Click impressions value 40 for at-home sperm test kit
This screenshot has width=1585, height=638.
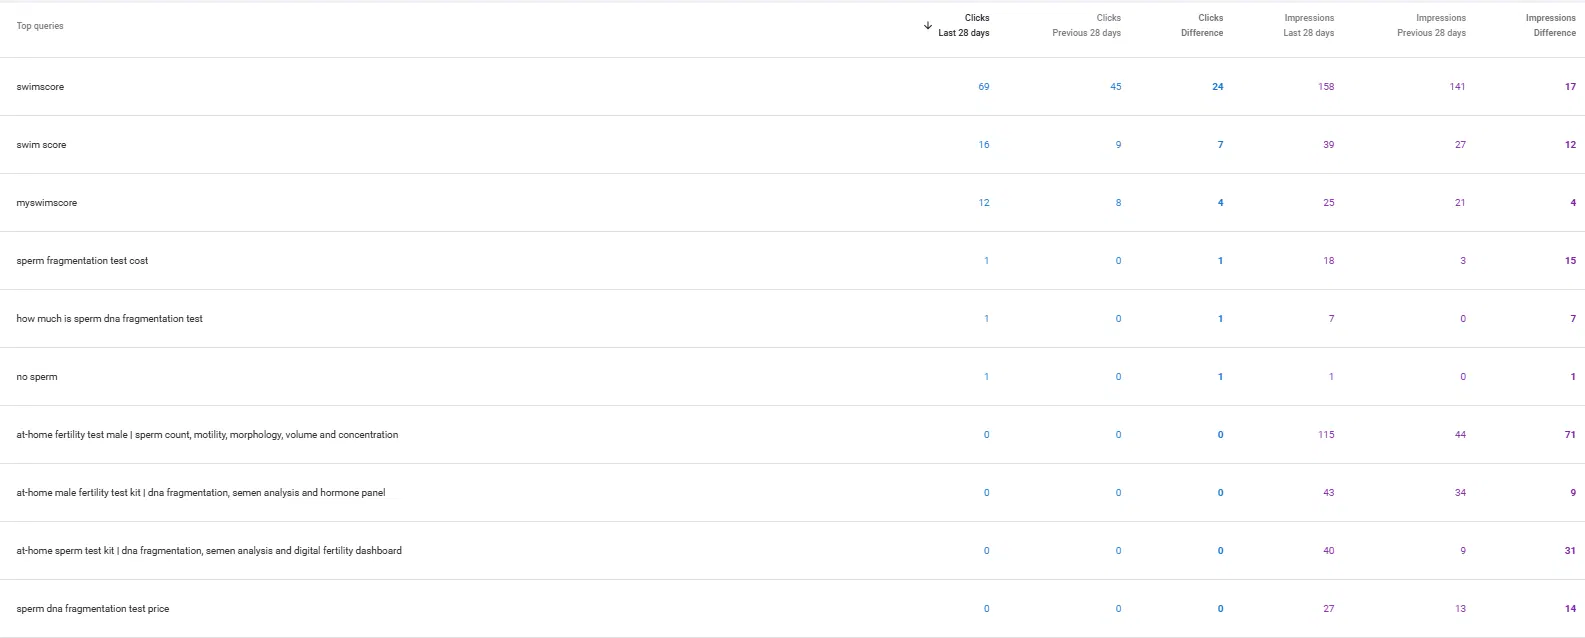1329,551
